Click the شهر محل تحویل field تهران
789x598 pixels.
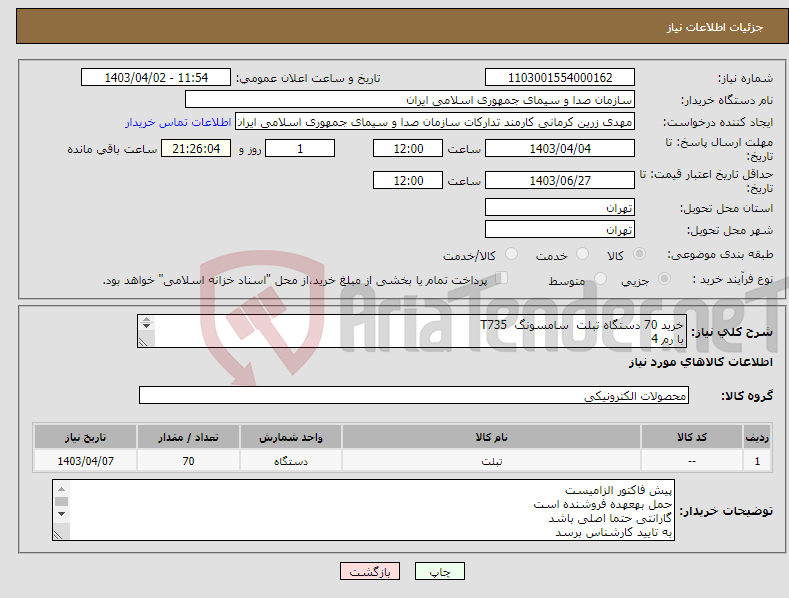coord(560,230)
